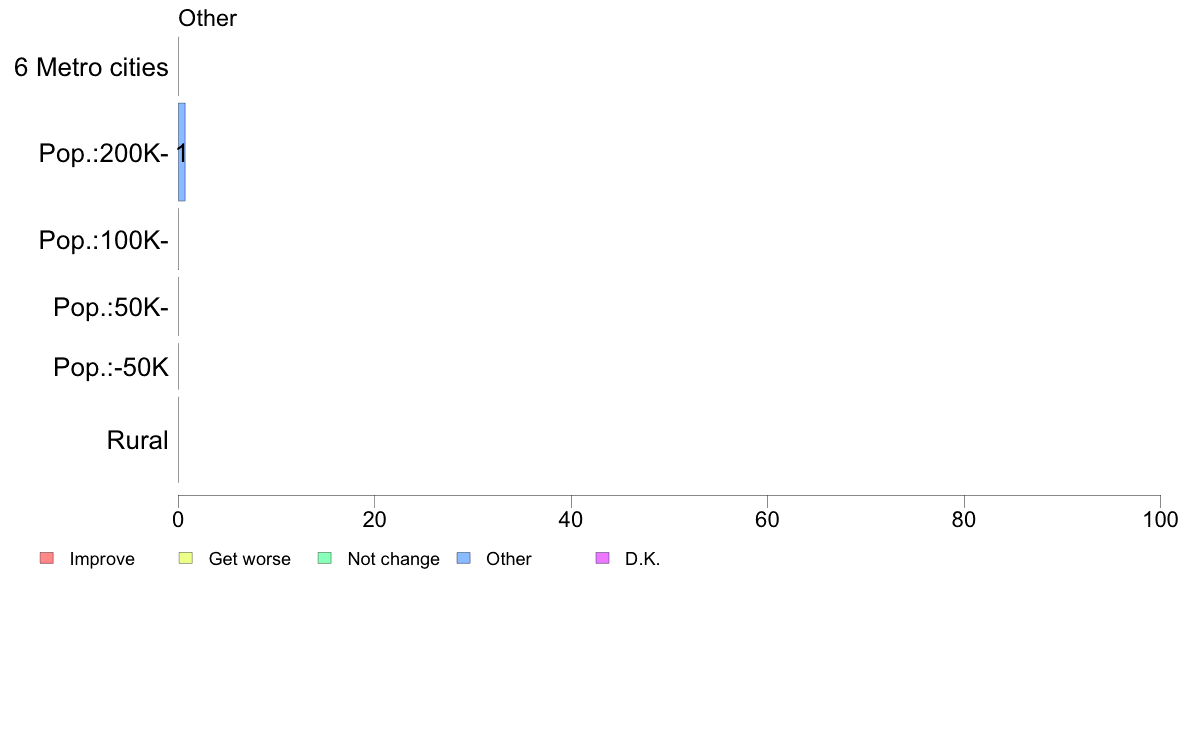
Task: Select the D.K. legend label
Action: click(x=642, y=559)
